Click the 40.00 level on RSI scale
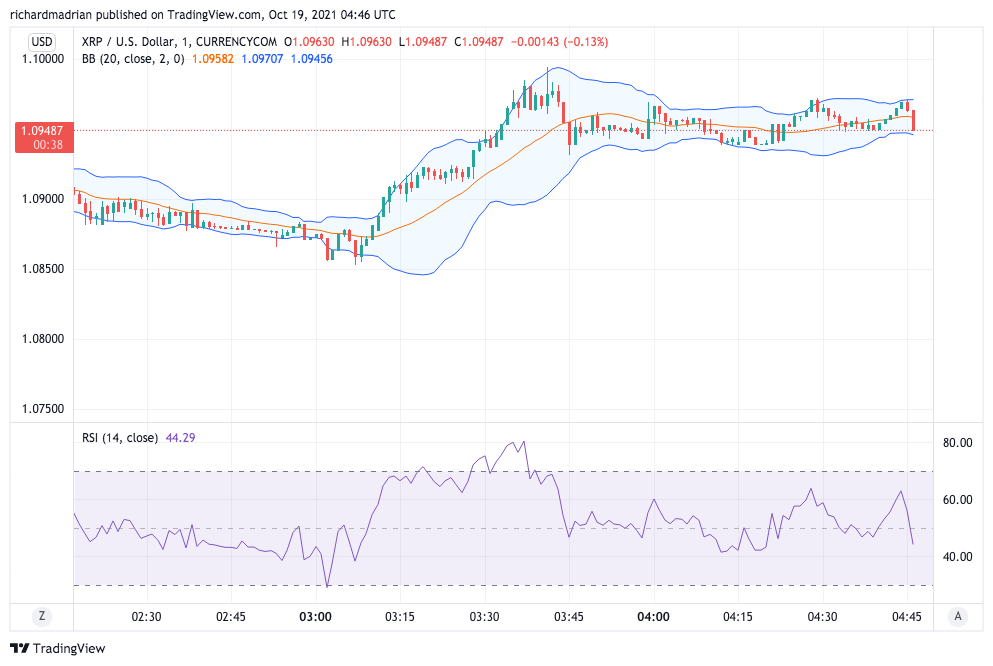Image resolution: width=993 pixels, height=666 pixels. [958, 557]
